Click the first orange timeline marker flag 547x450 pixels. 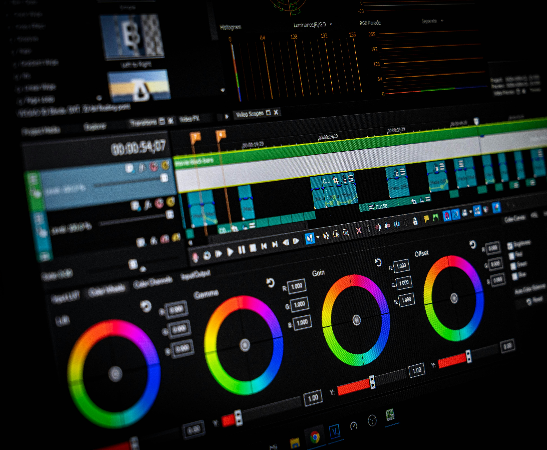coord(195,137)
